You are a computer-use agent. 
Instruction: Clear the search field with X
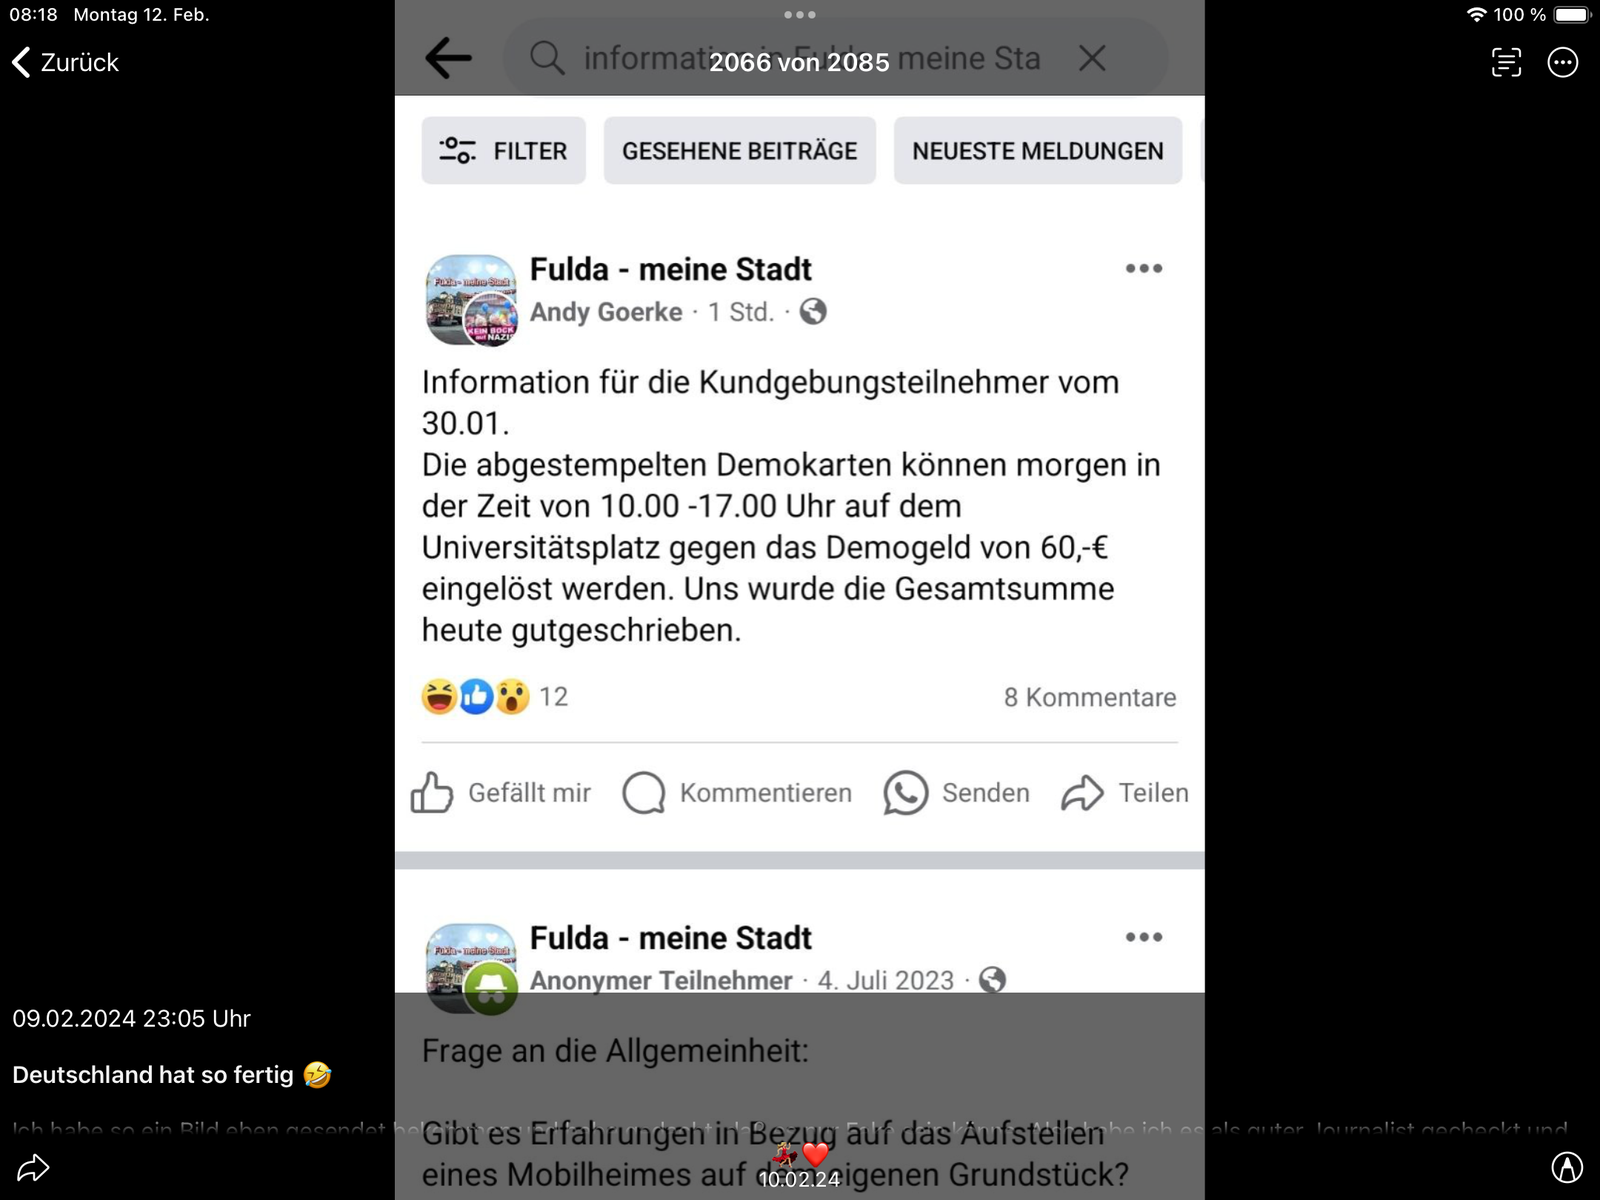click(1092, 58)
